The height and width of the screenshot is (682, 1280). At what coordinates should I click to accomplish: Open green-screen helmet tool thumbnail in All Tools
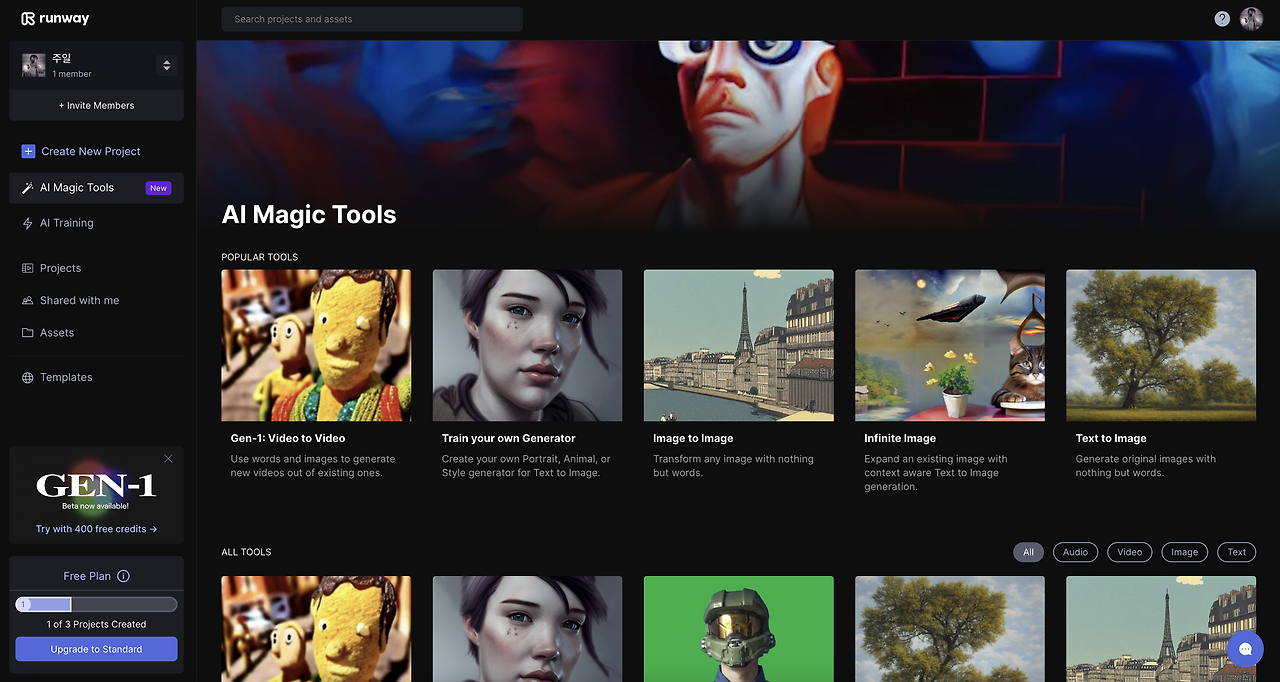(x=739, y=629)
